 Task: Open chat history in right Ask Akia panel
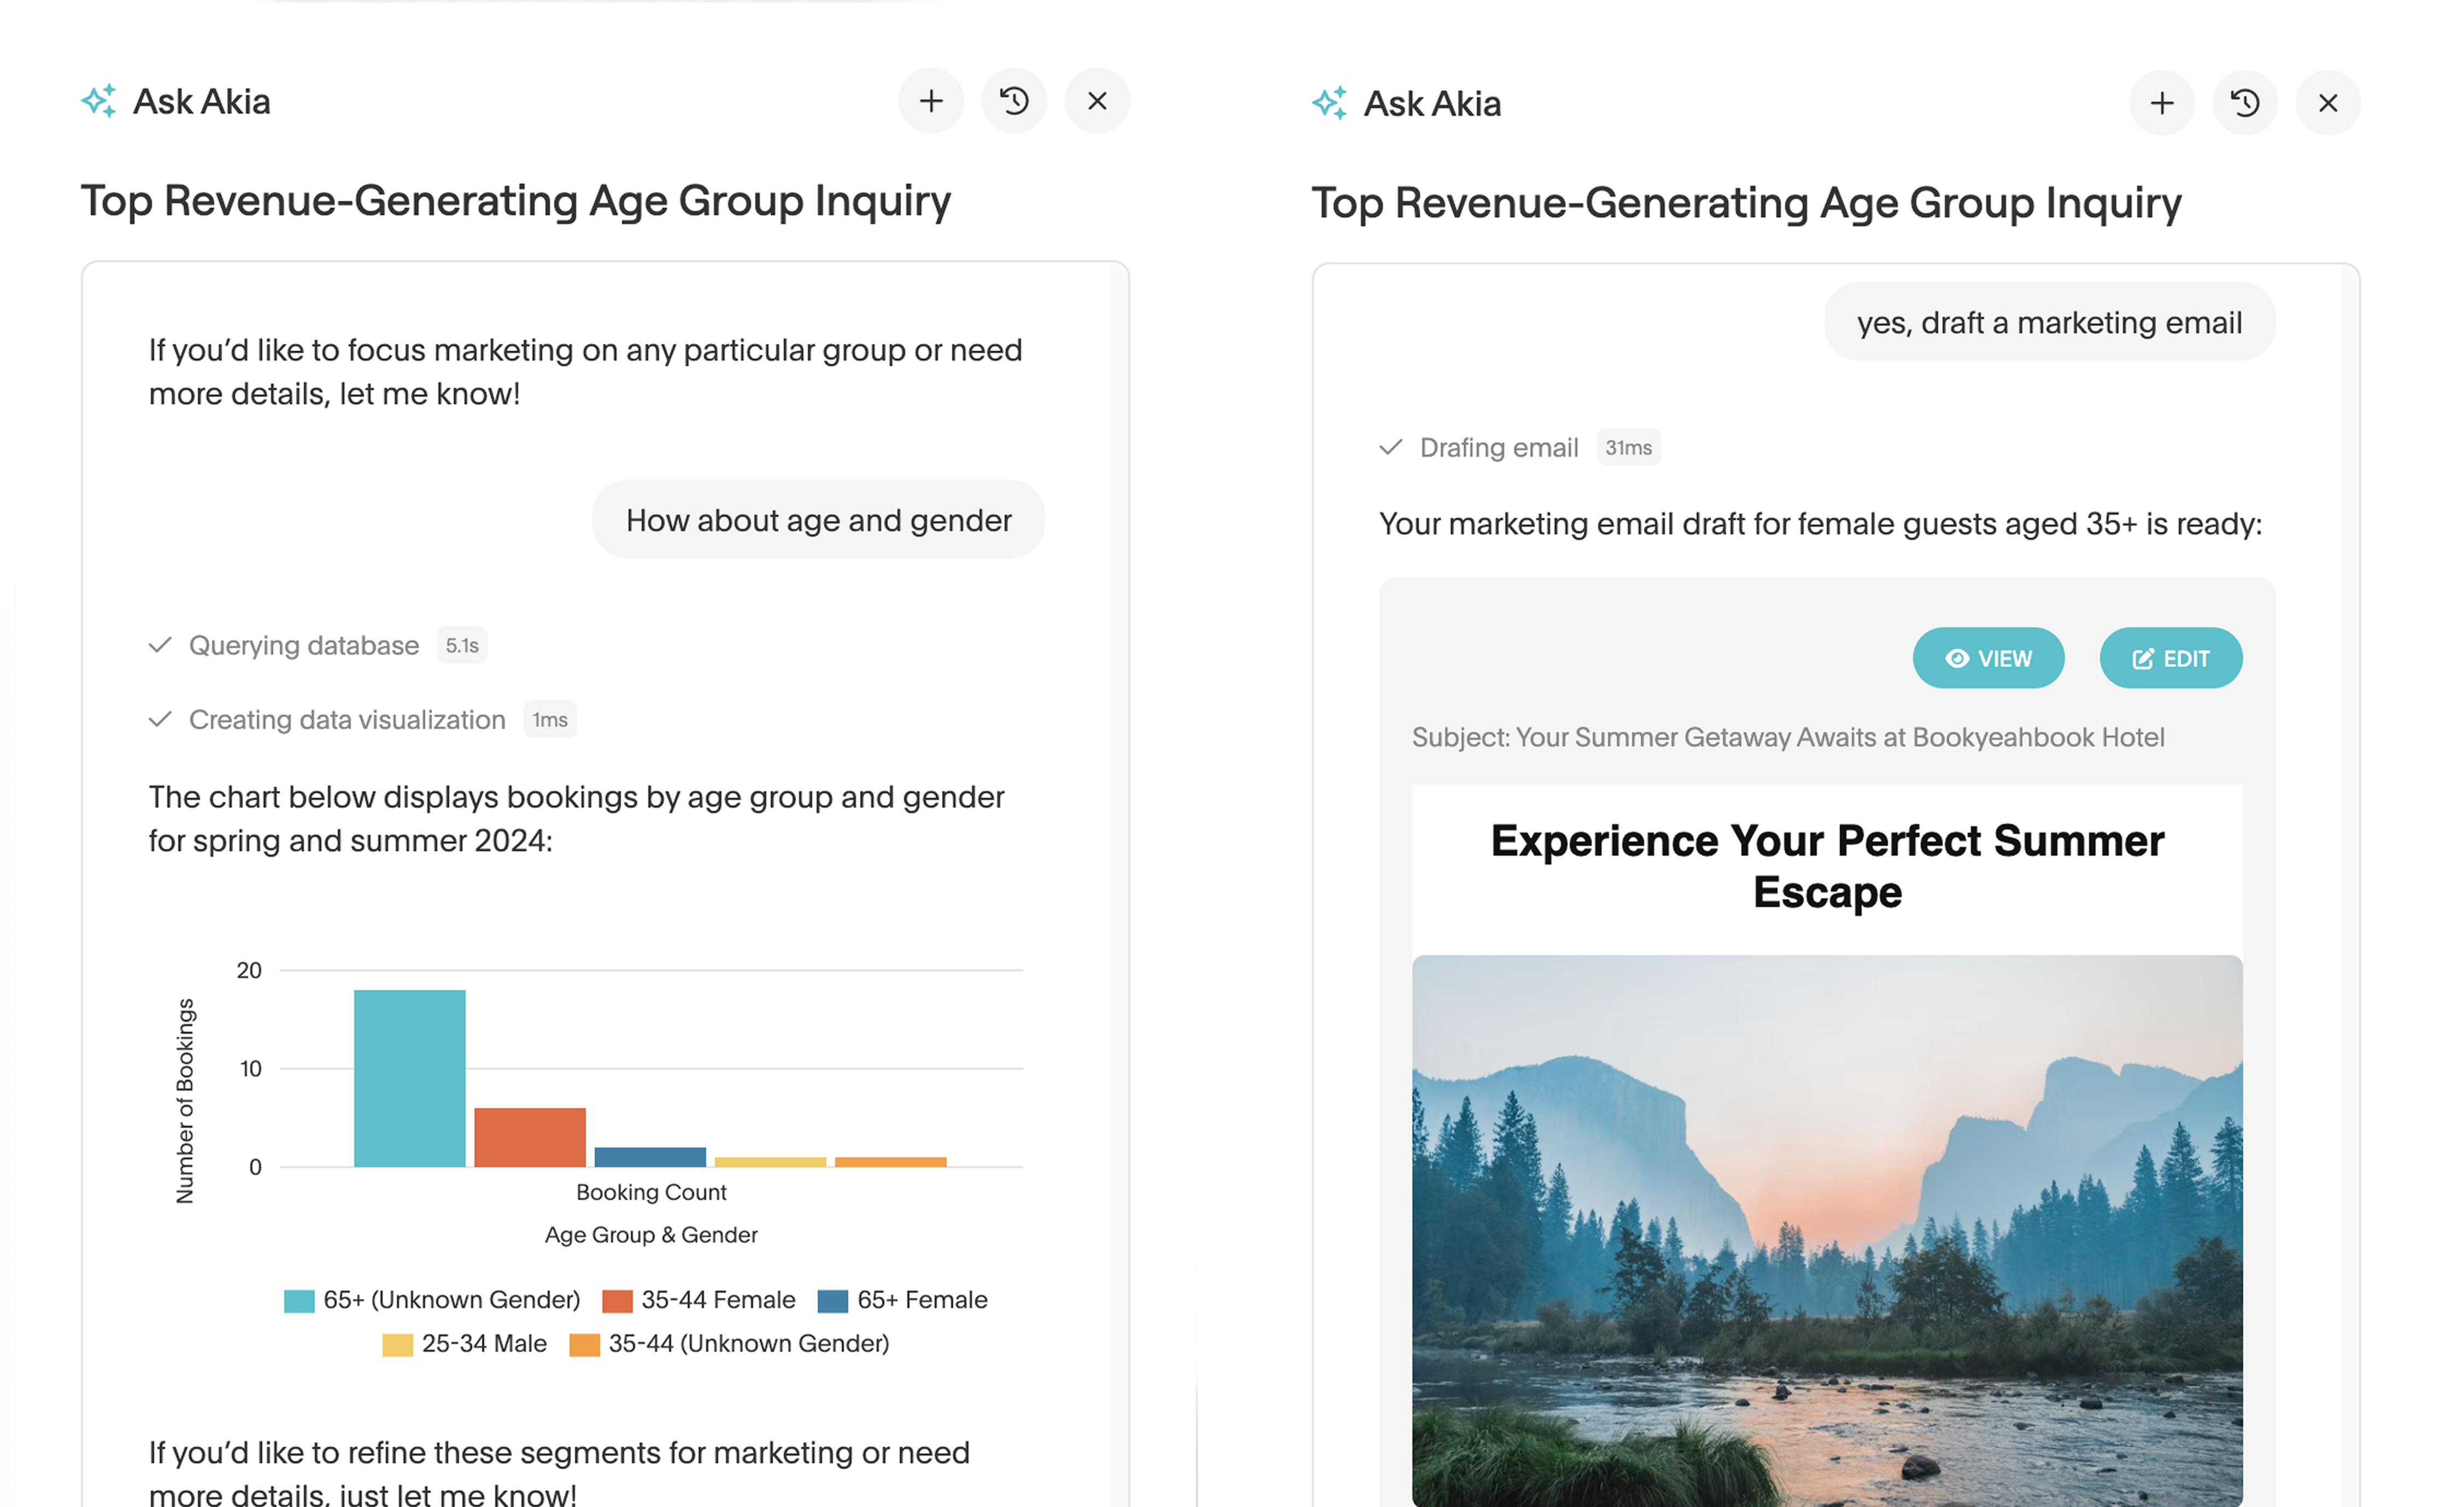coord(2245,103)
